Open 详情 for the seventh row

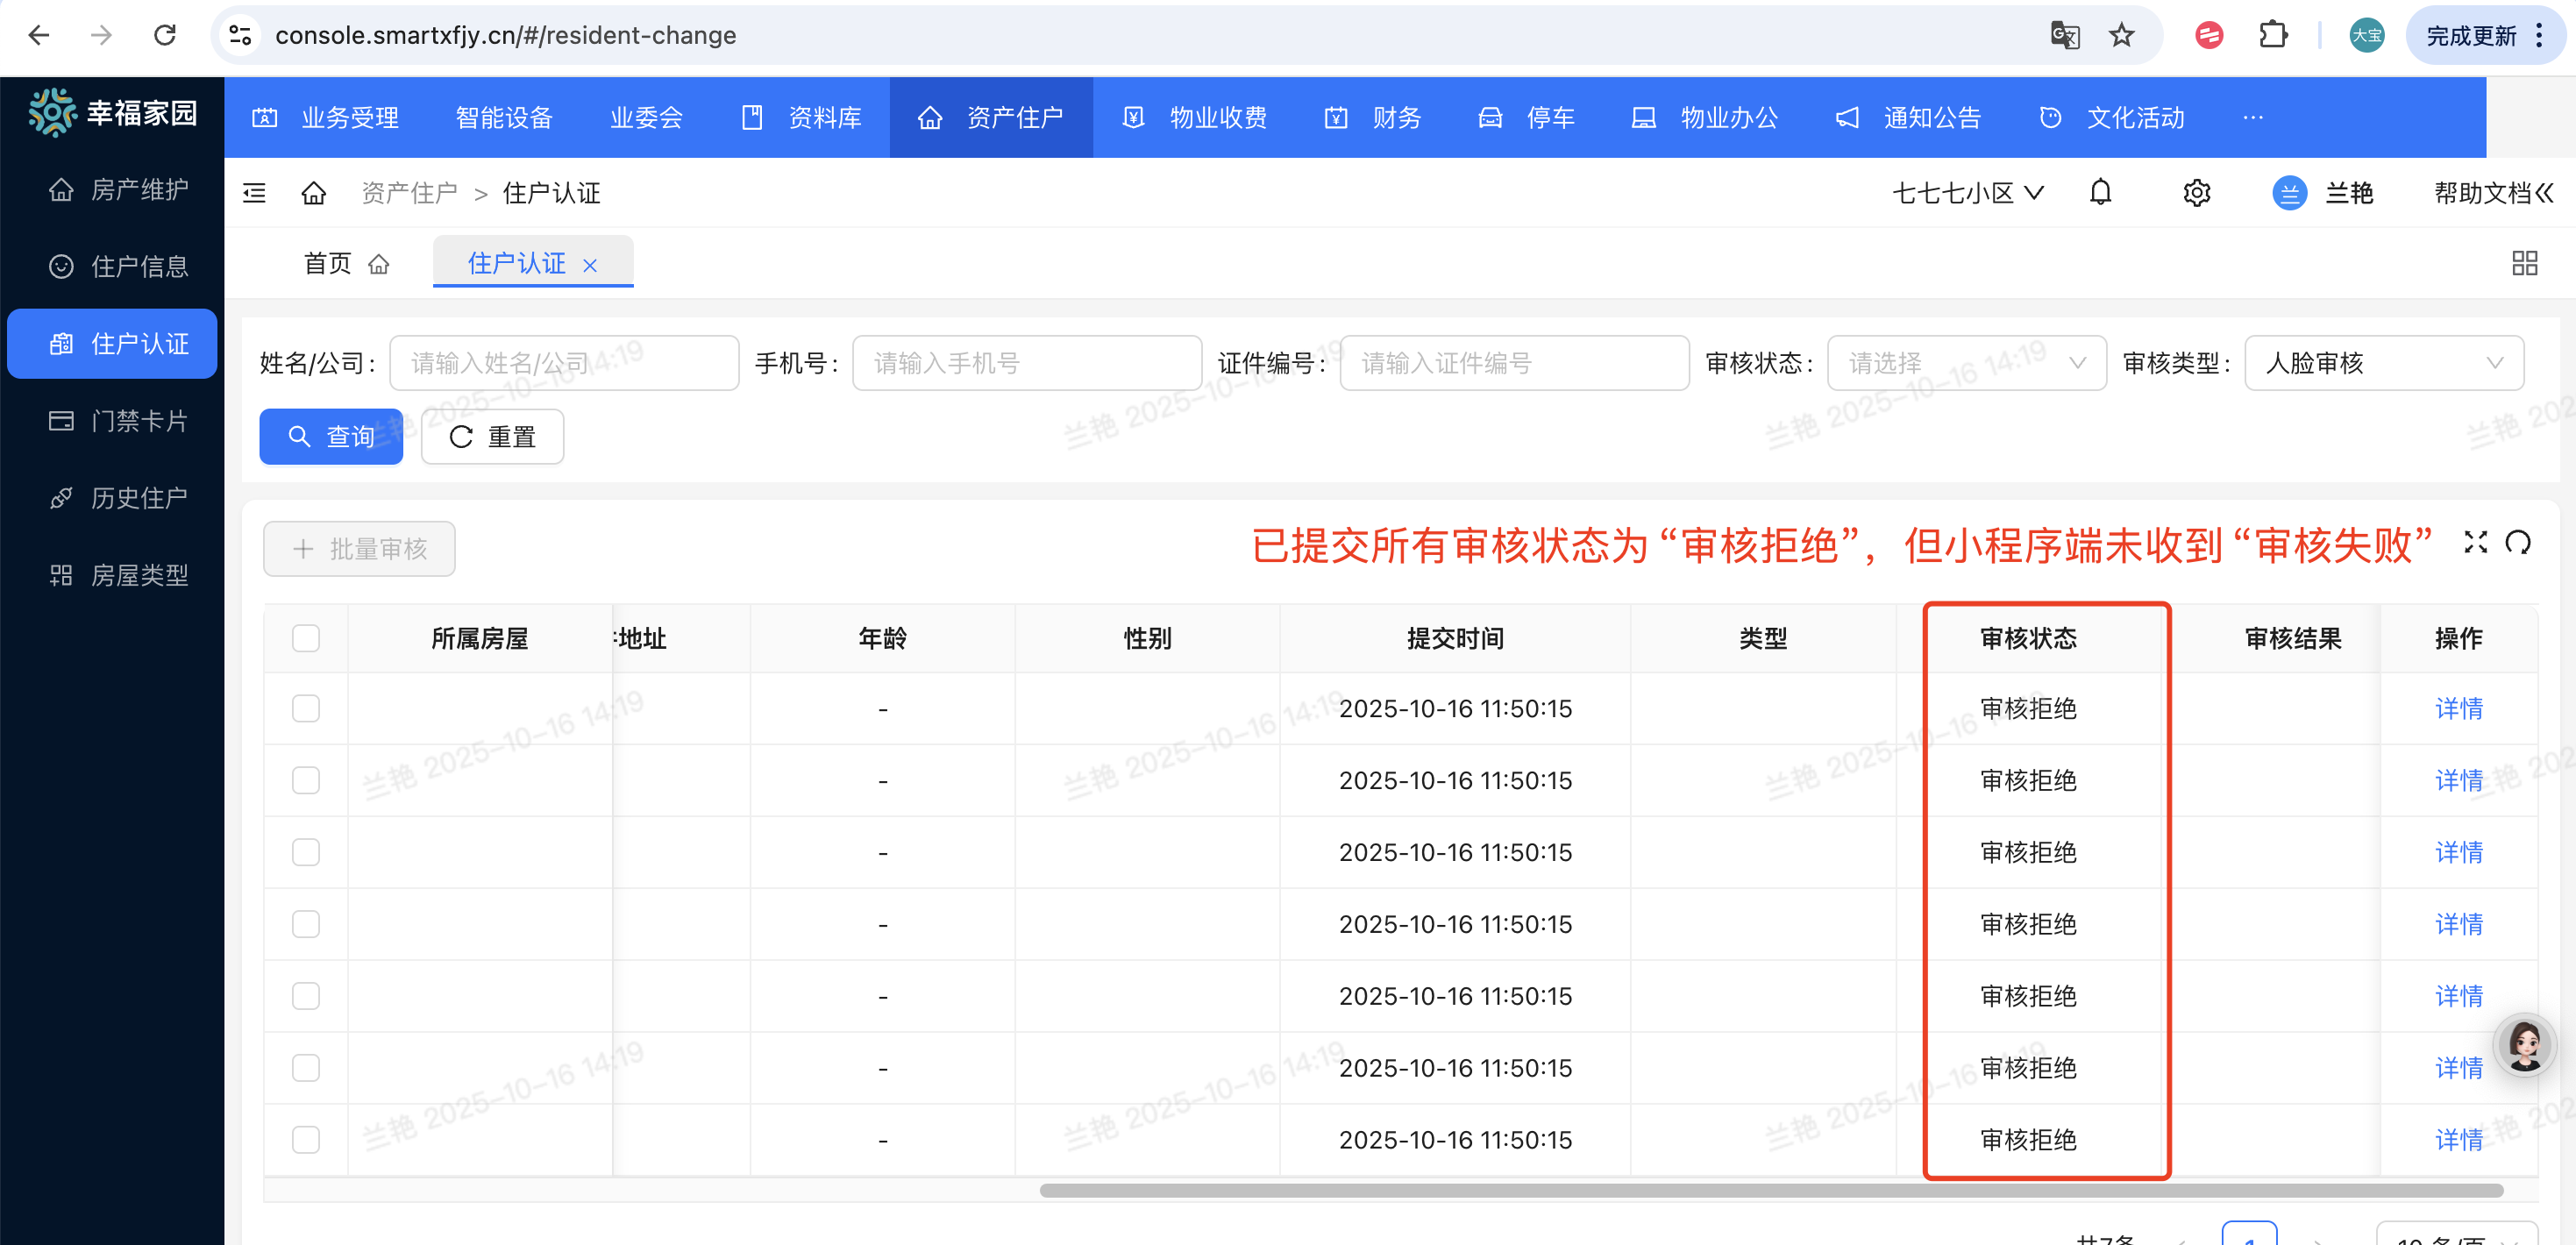(2458, 1140)
